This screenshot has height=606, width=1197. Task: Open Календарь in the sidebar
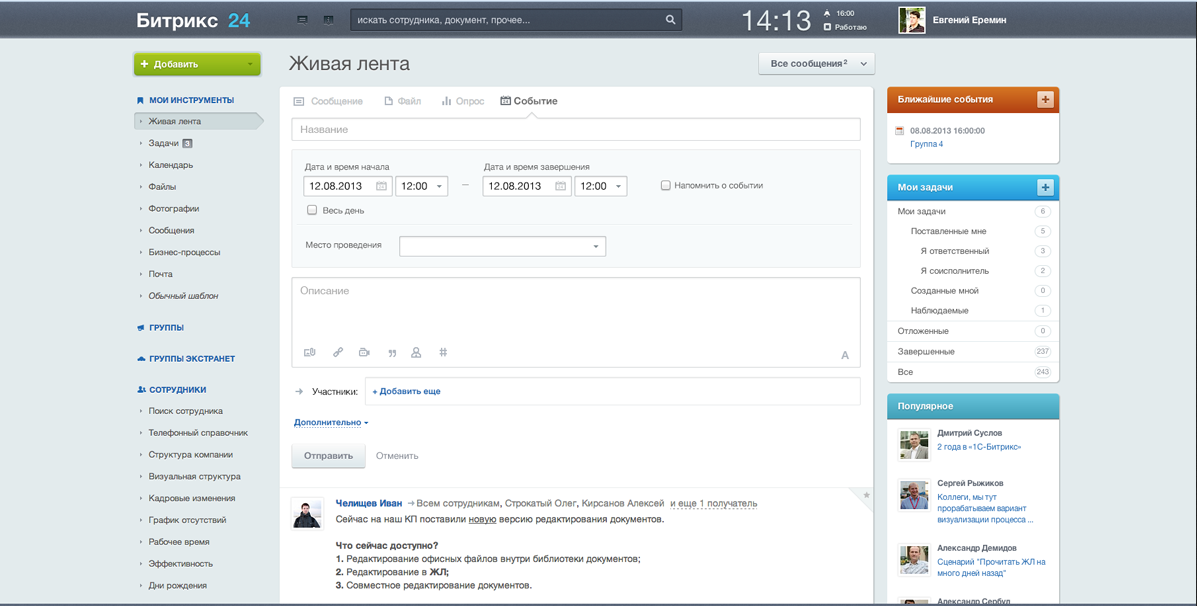[171, 165]
